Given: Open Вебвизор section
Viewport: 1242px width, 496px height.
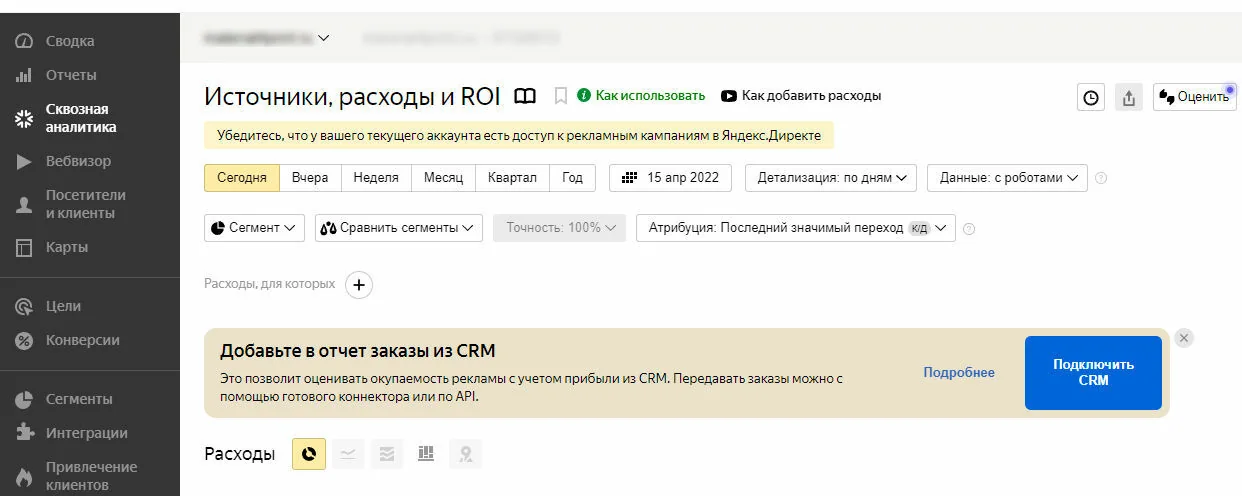Looking at the screenshot, I should [x=78, y=161].
